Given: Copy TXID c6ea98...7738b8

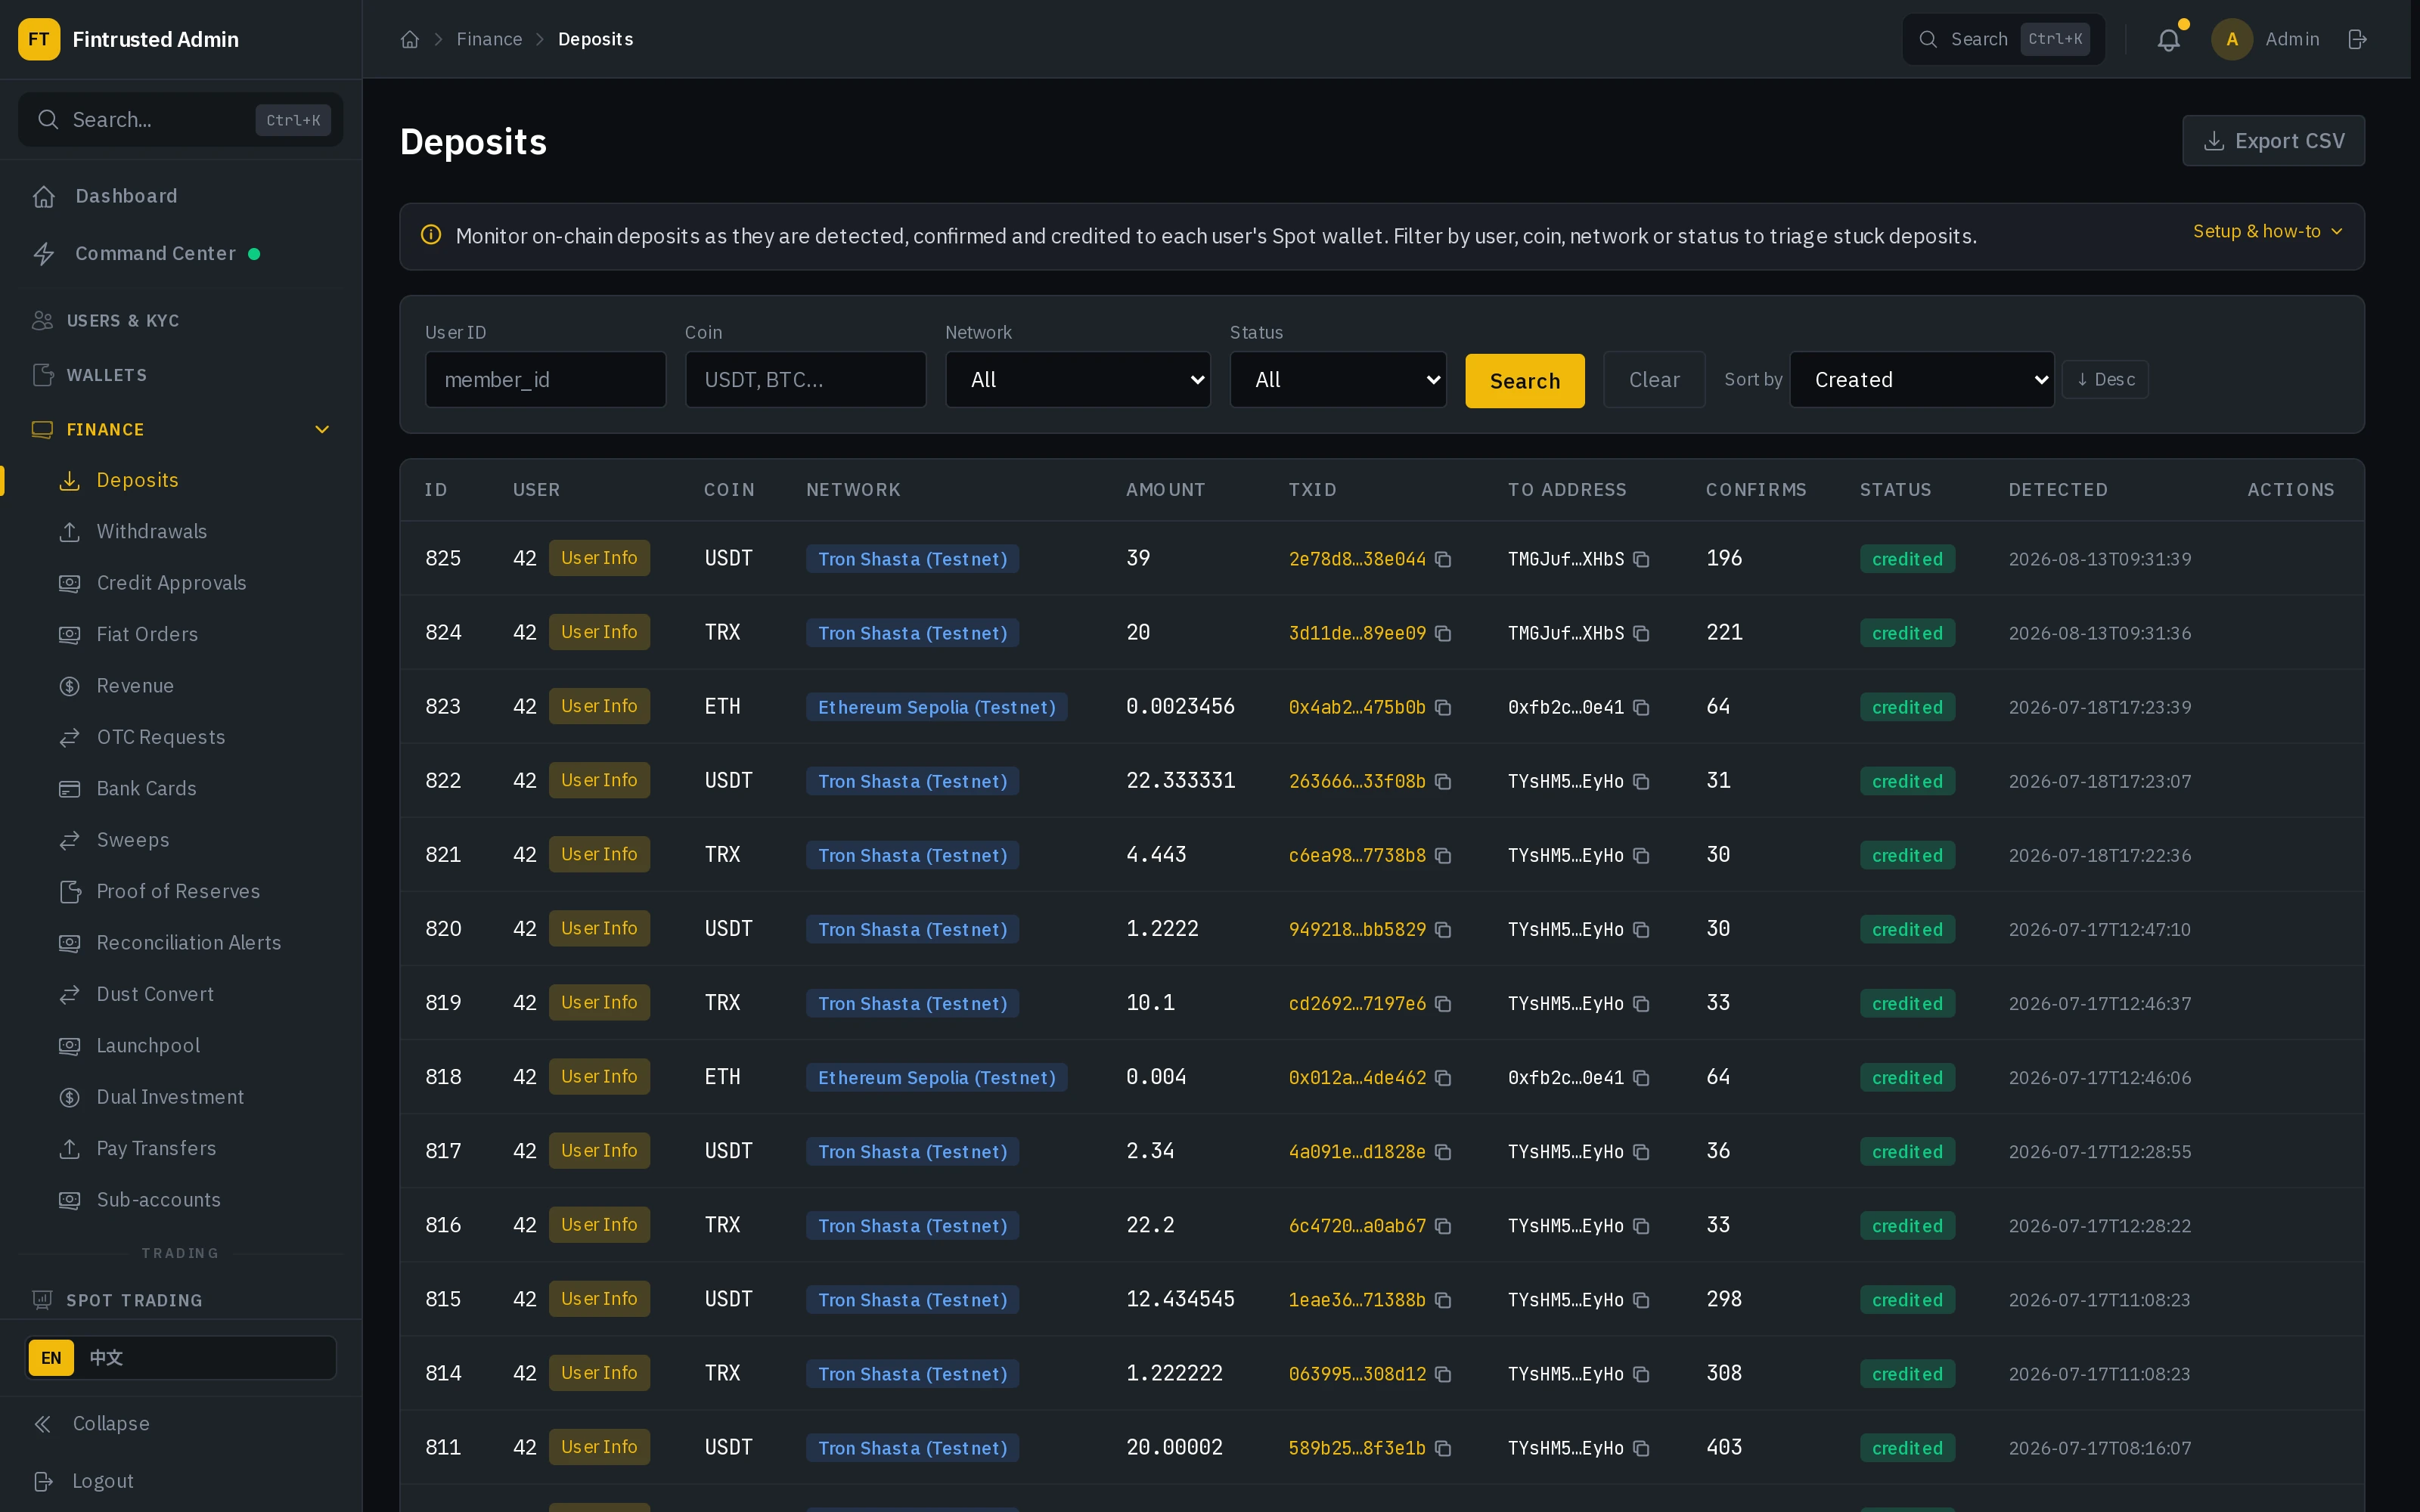Looking at the screenshot, I should 1443,855.
